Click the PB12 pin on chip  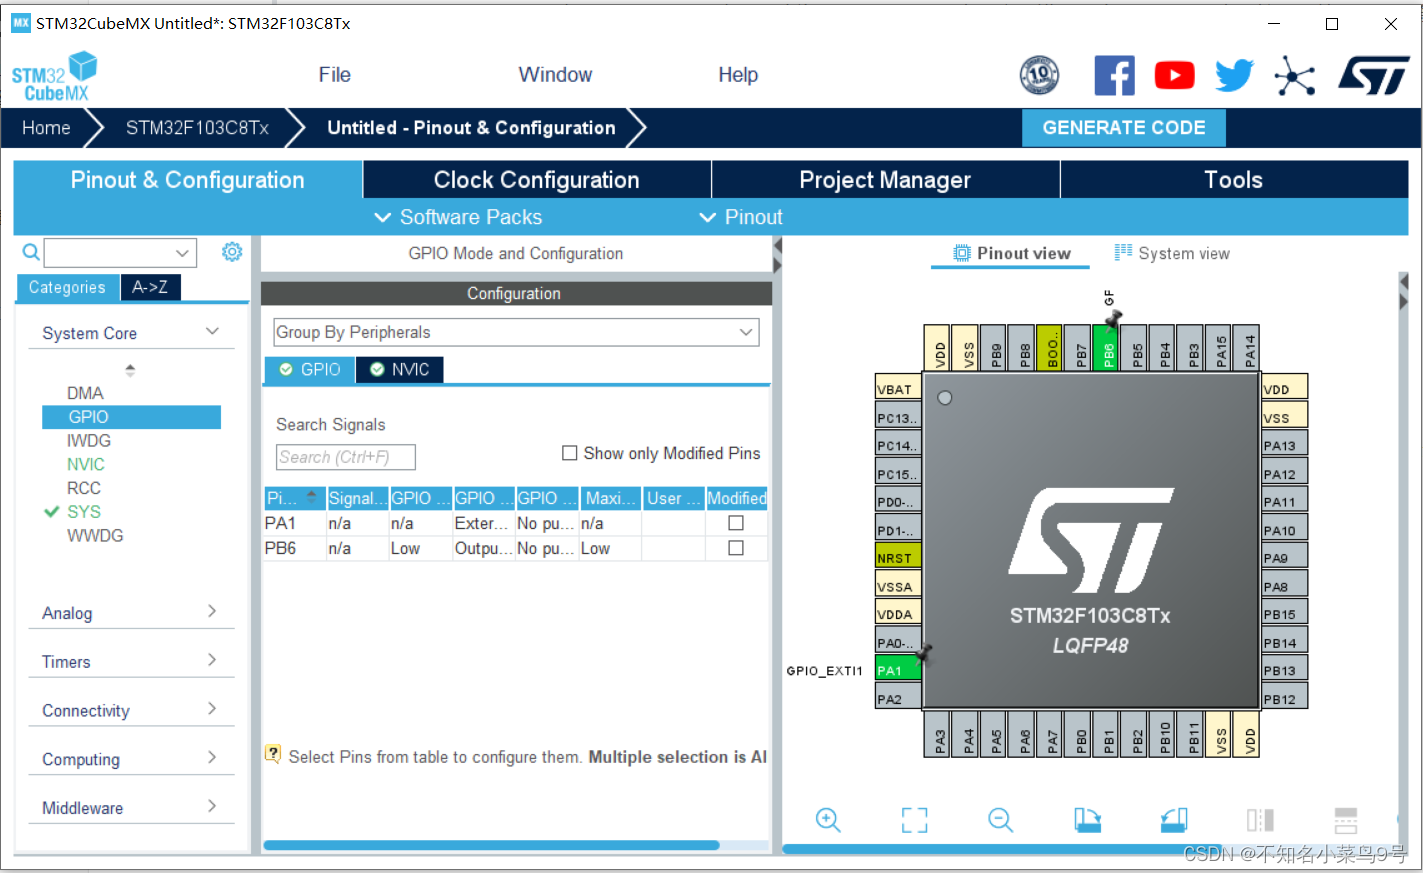pyautogui.click(x=1284, y=697)
